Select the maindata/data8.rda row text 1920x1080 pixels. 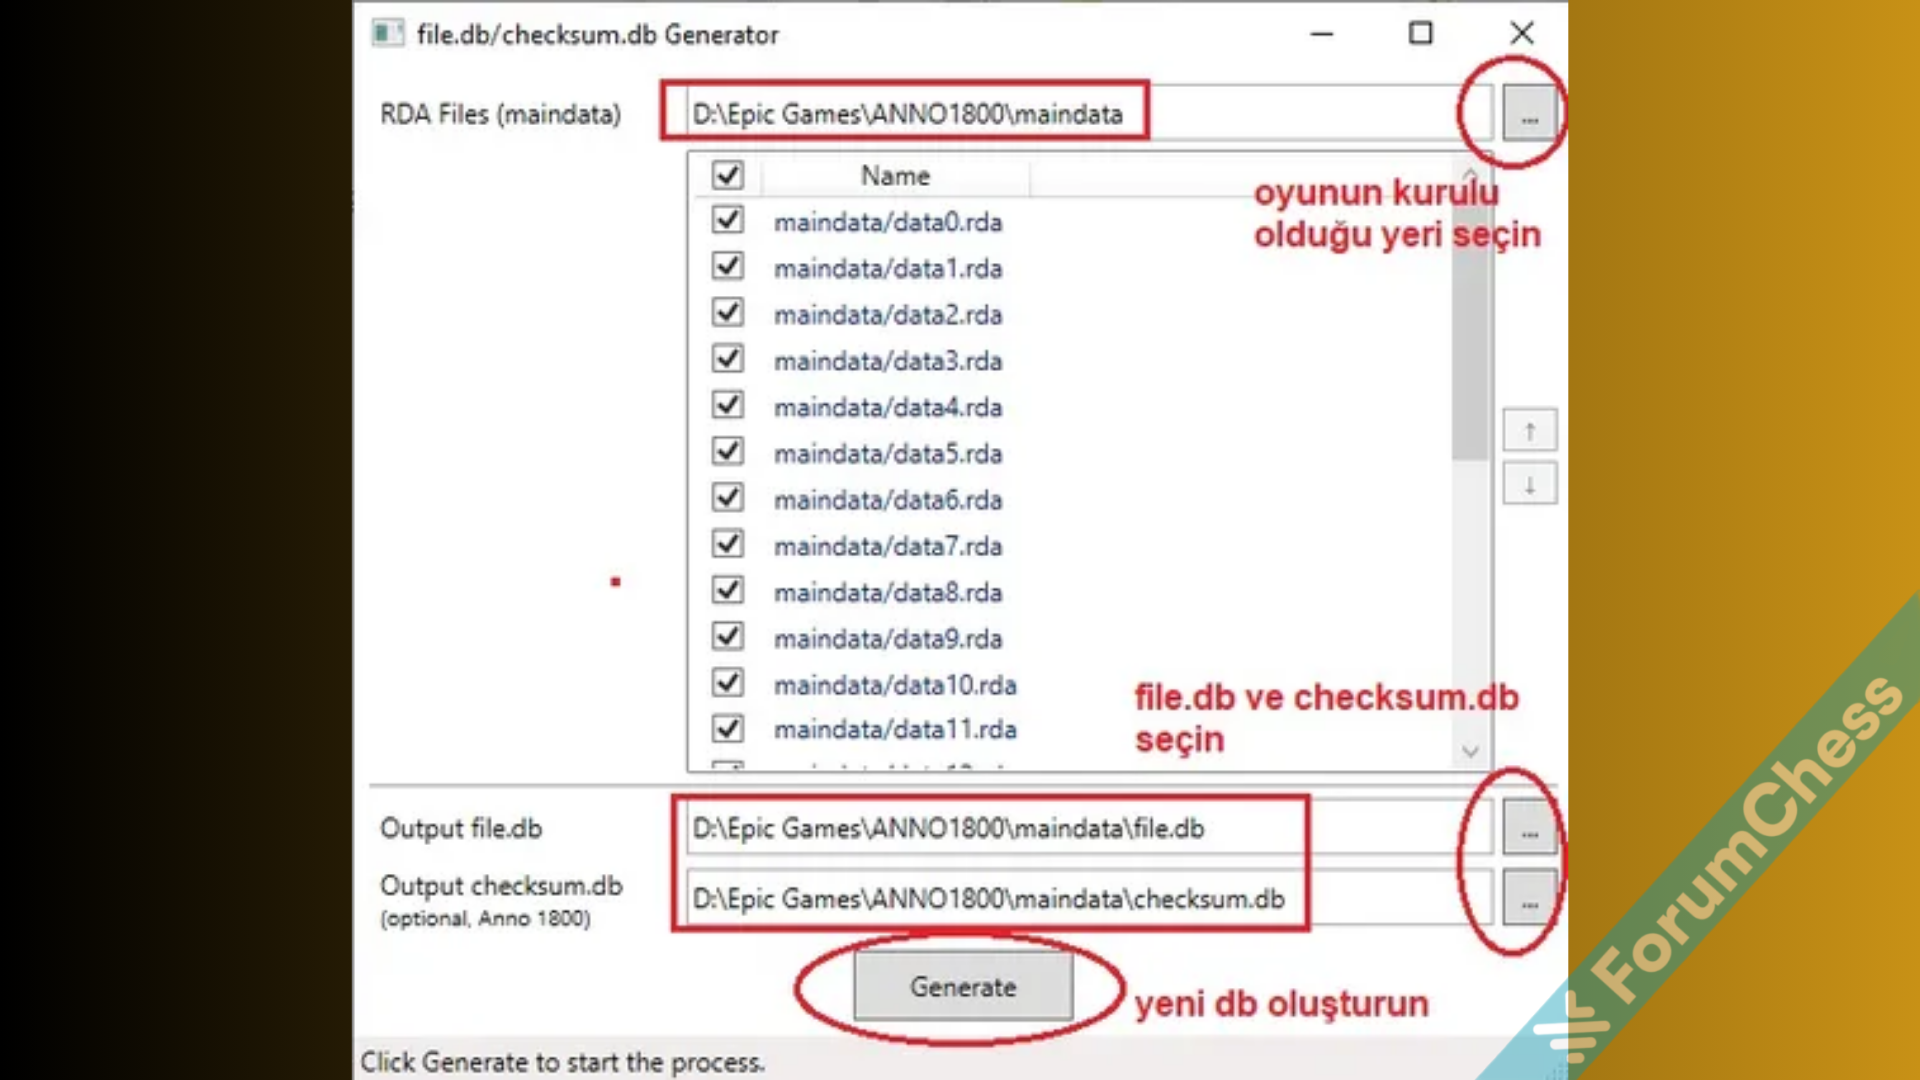[888, 592]
